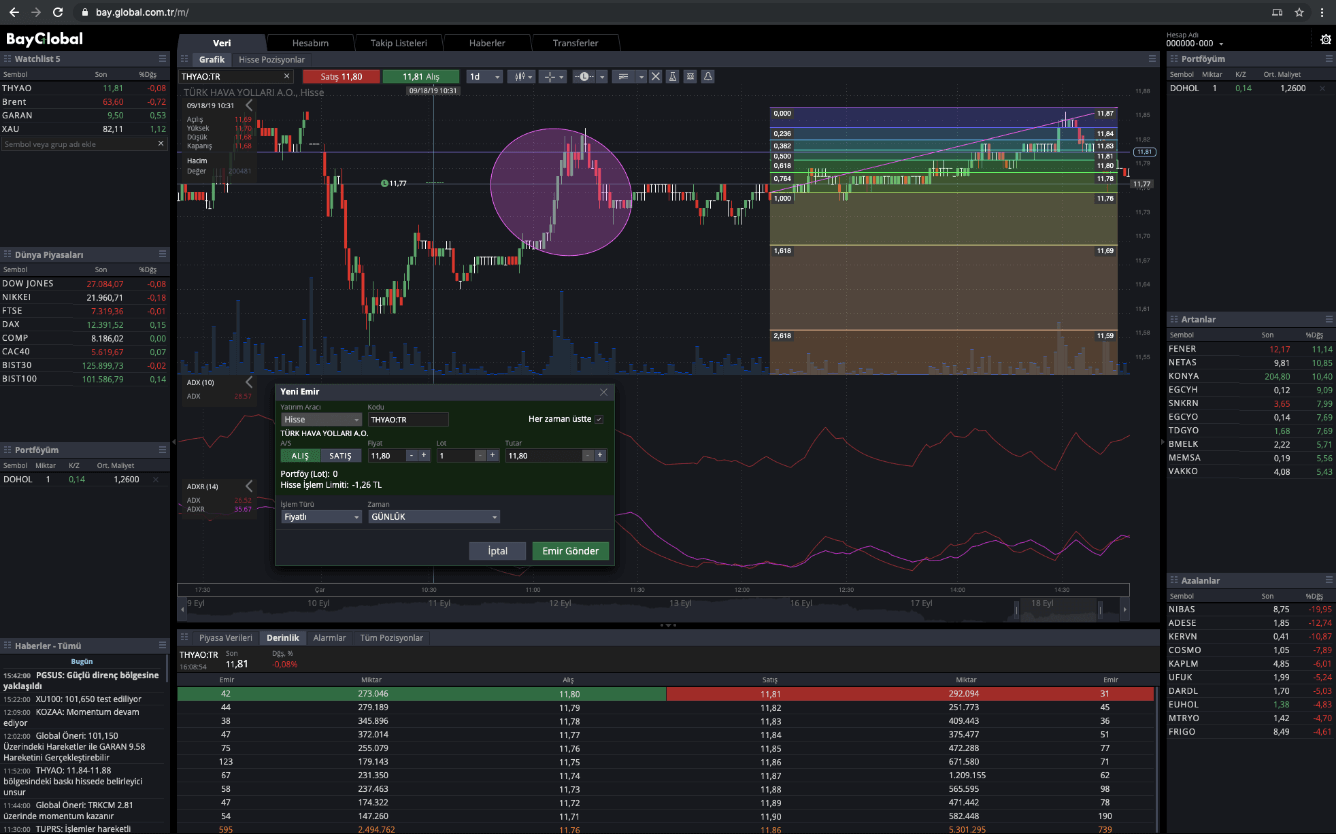Open the left Portföyüm panel menu icon
Viewport: 1336px width, 834px height.
162,450
